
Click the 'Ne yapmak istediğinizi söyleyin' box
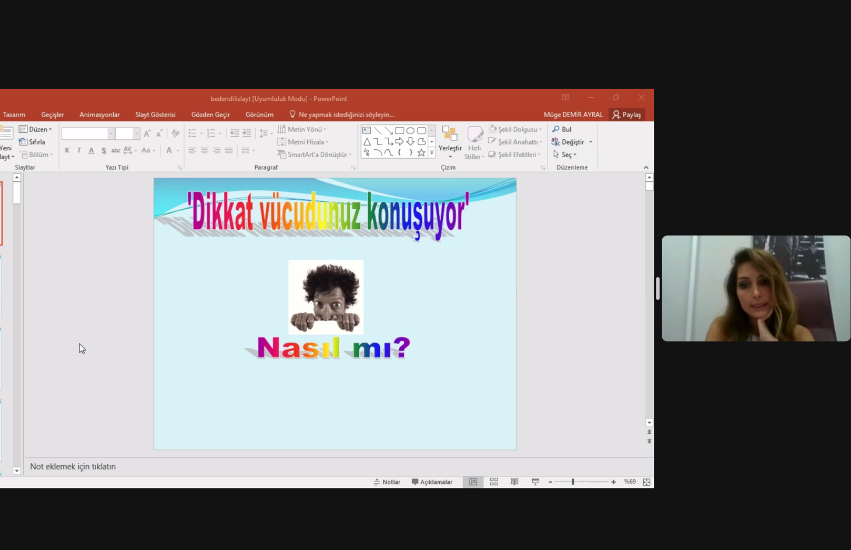341,115
